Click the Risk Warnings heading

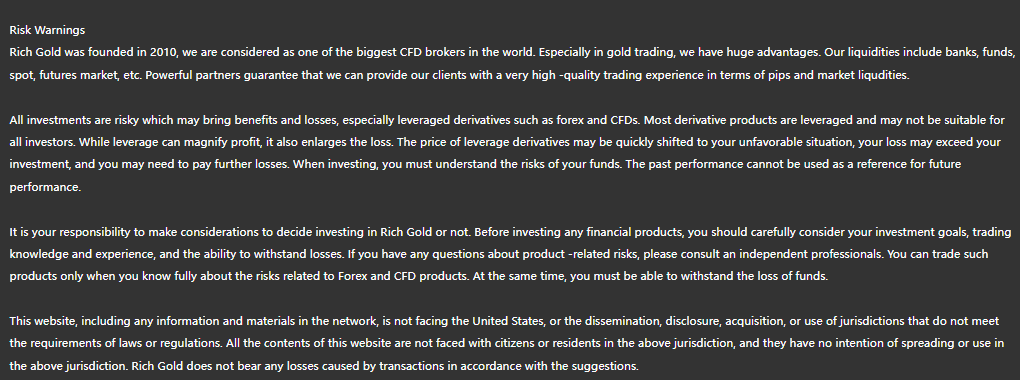pos(47,30)
